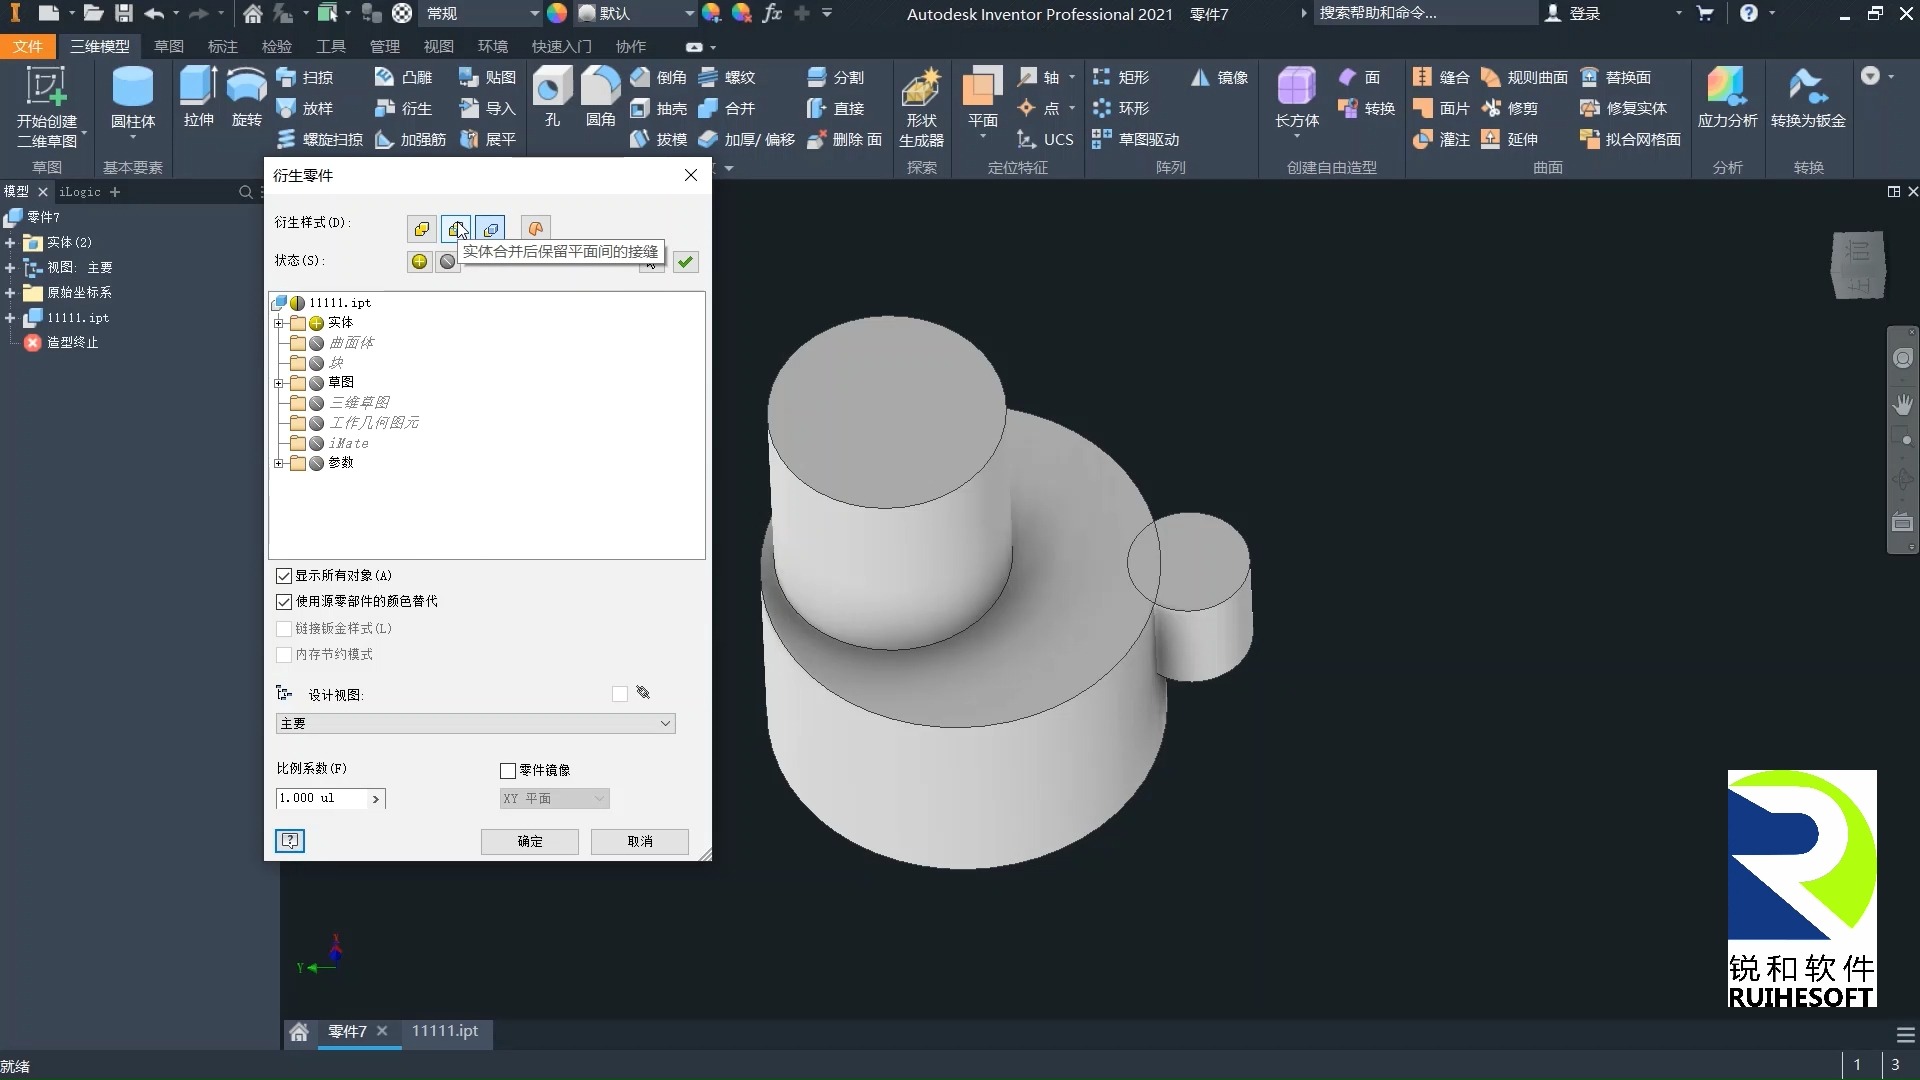The image size is (1920, 1080).
Task: Click the first yellow derive style icon
Action: click(421, 229)
